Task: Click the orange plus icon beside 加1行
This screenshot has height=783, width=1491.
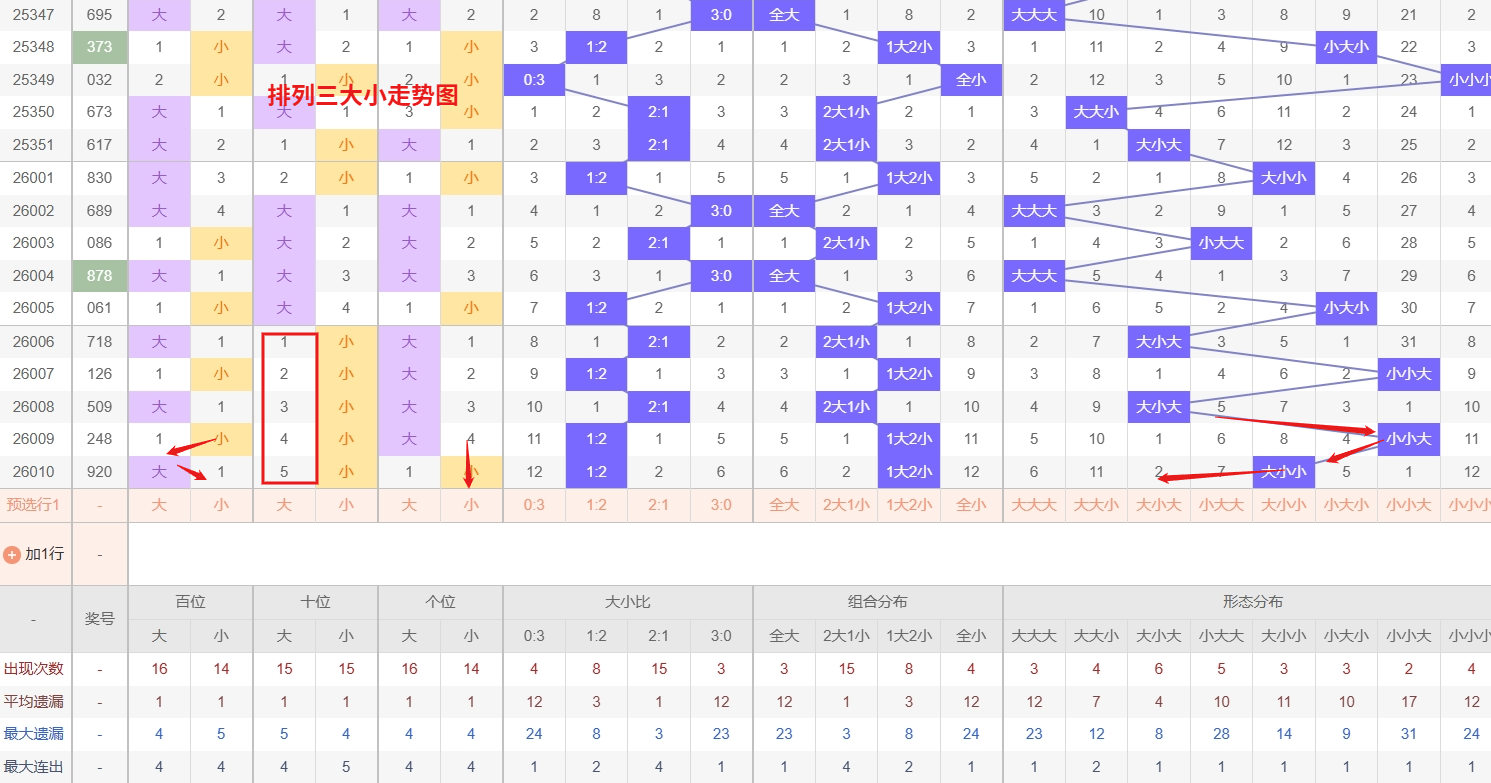Action: point(12,554)
